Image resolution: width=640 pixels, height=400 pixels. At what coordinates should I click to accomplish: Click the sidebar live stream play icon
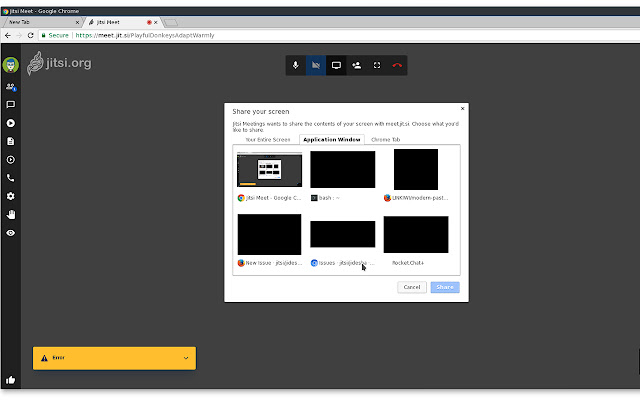click(11, 123)
